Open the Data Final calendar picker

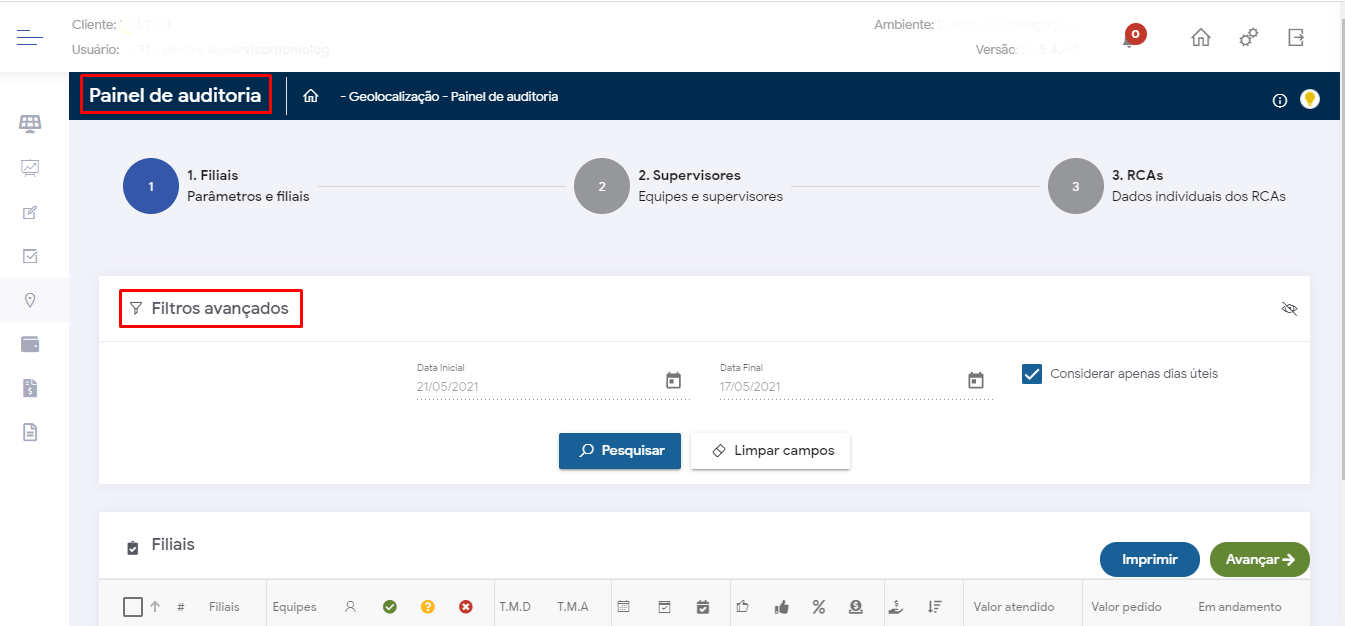[976, 381]
